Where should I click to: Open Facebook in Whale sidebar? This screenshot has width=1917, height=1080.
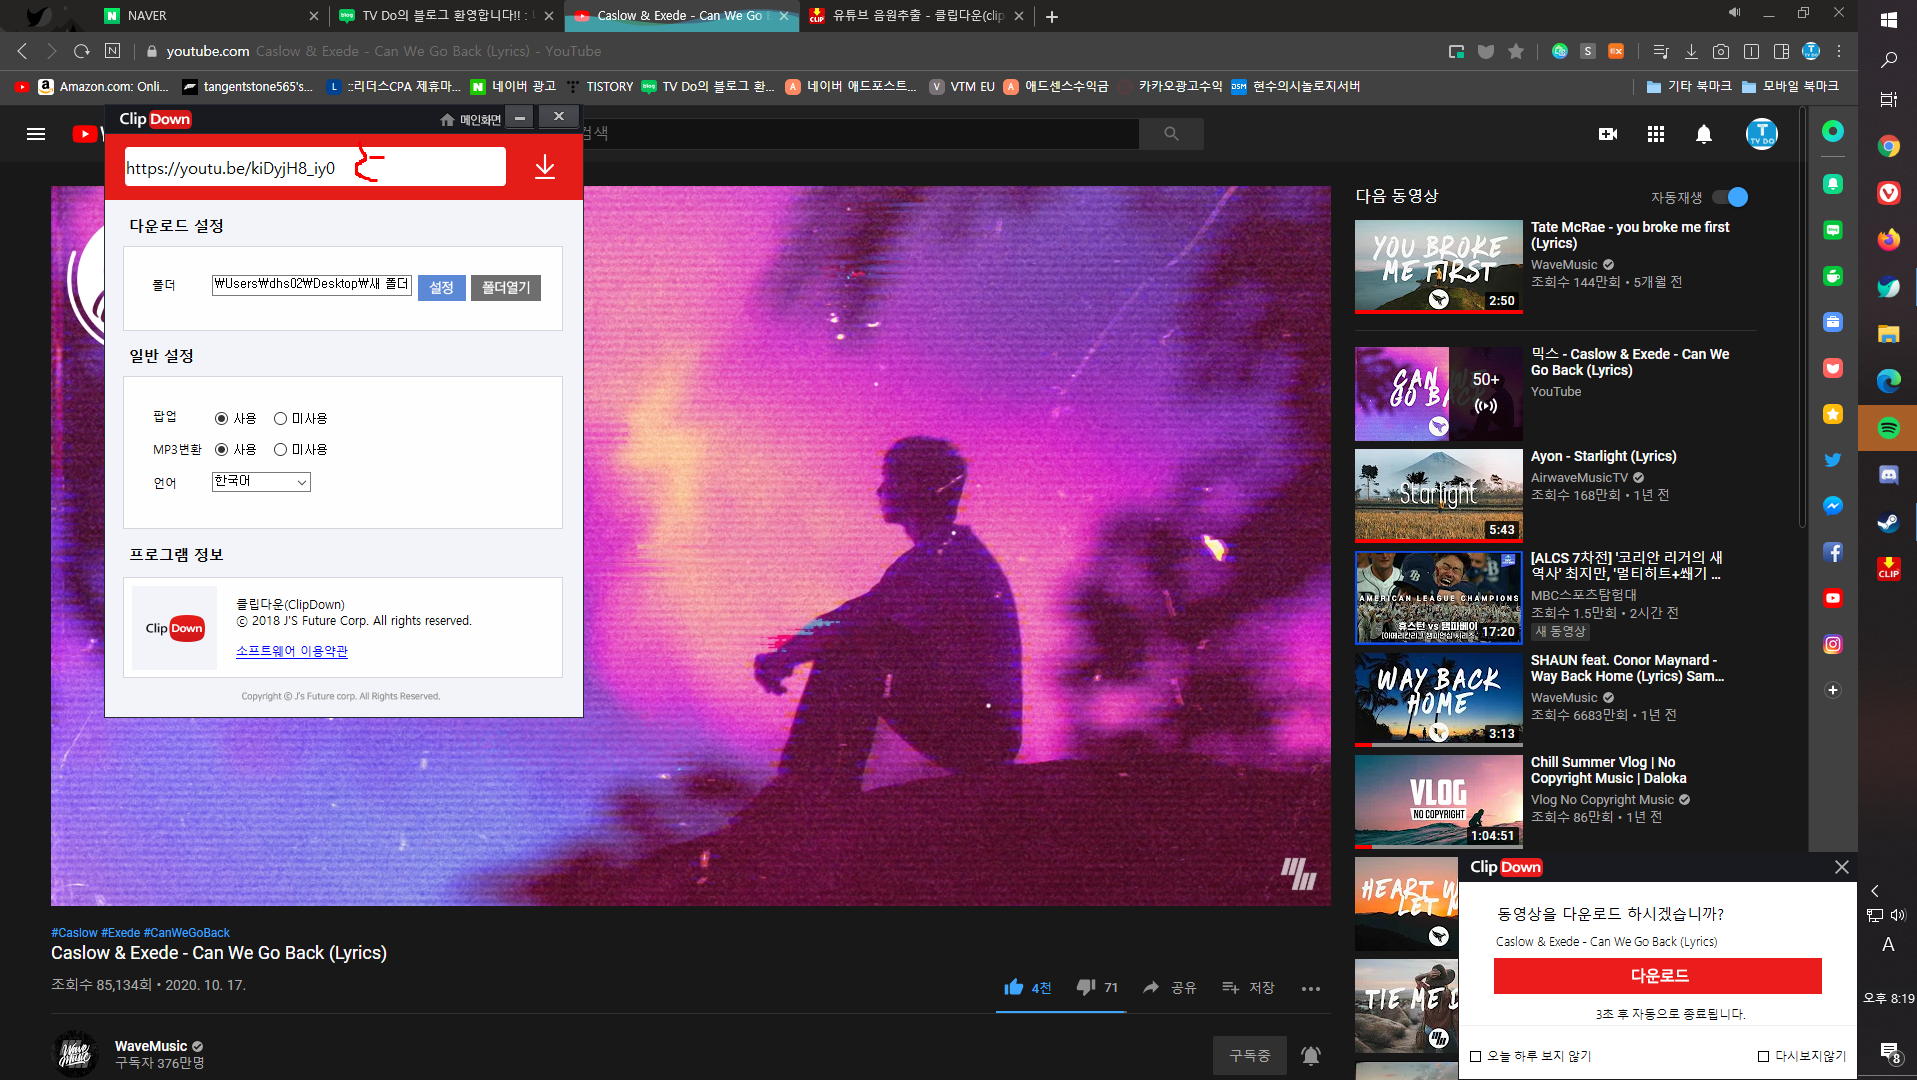click(x=1833, y=552)
